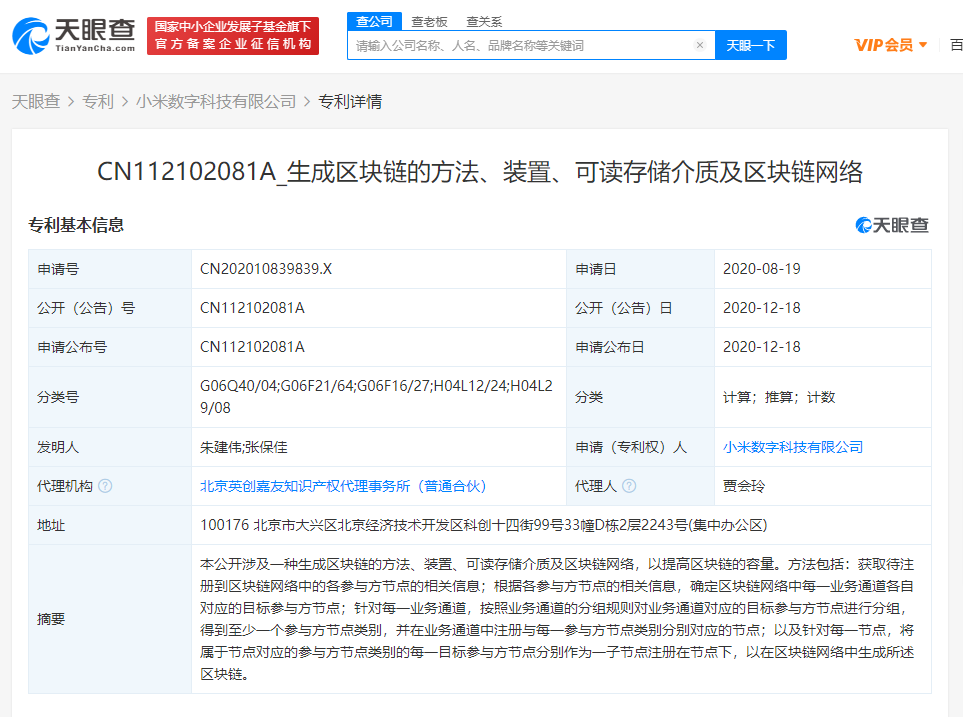Select application number CN202010839839.X
Screen dimensions: 963x717
pos(266,269)
